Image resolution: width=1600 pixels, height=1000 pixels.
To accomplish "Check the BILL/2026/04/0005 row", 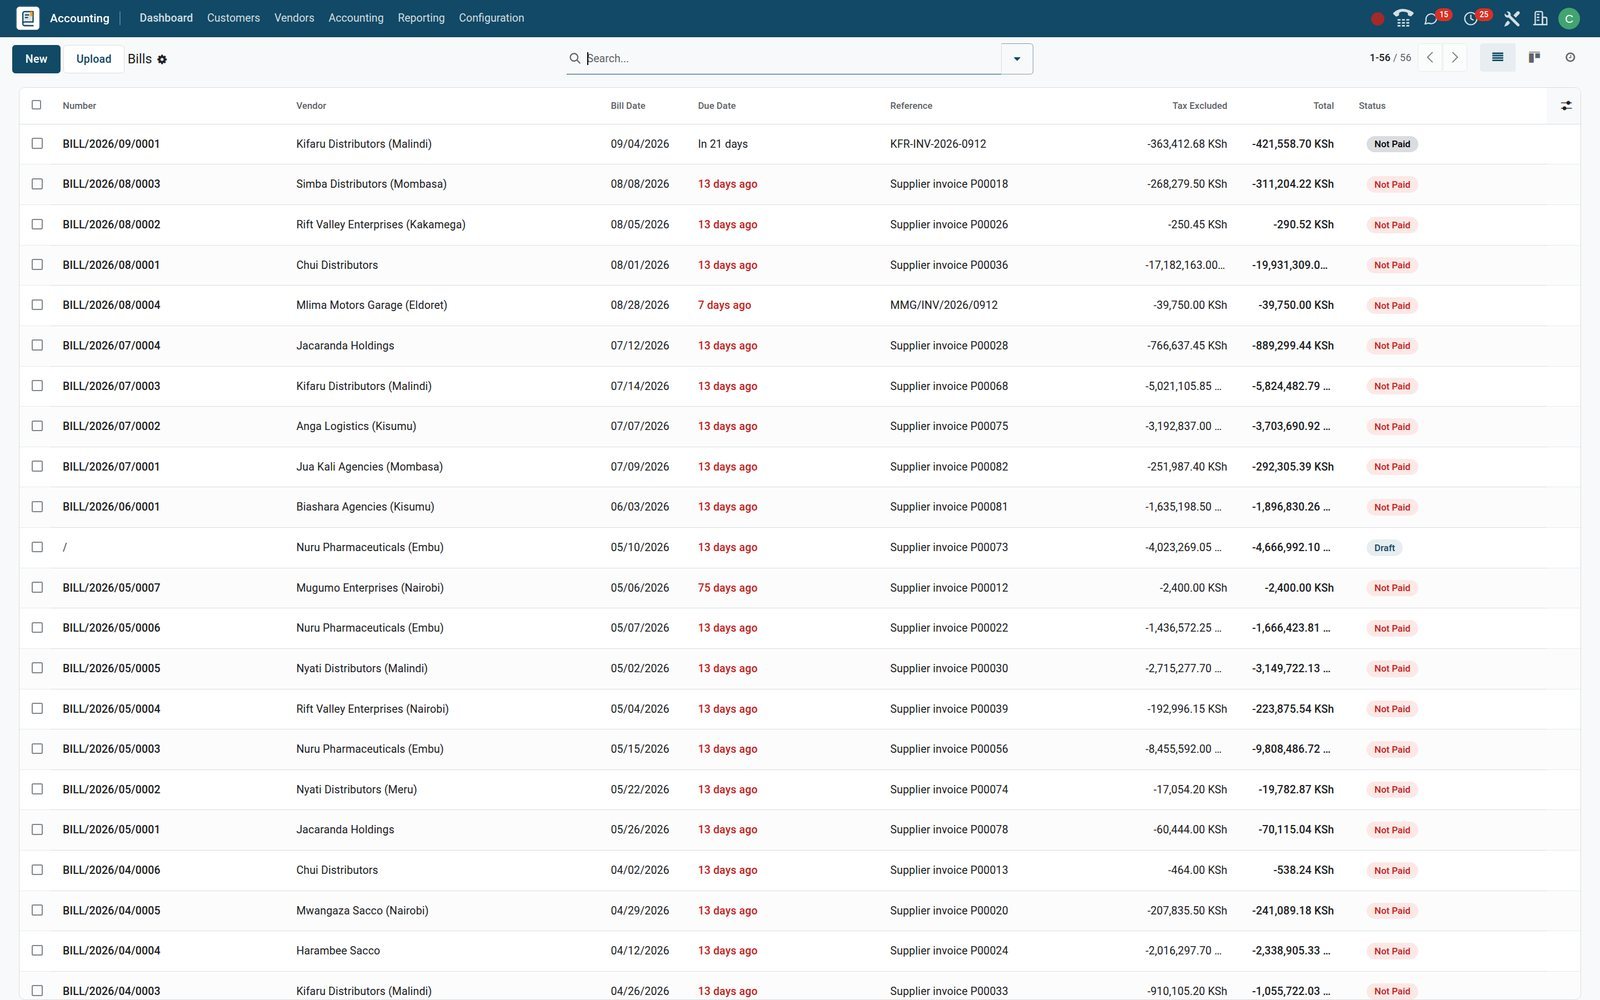I will (x=37, y=910).
